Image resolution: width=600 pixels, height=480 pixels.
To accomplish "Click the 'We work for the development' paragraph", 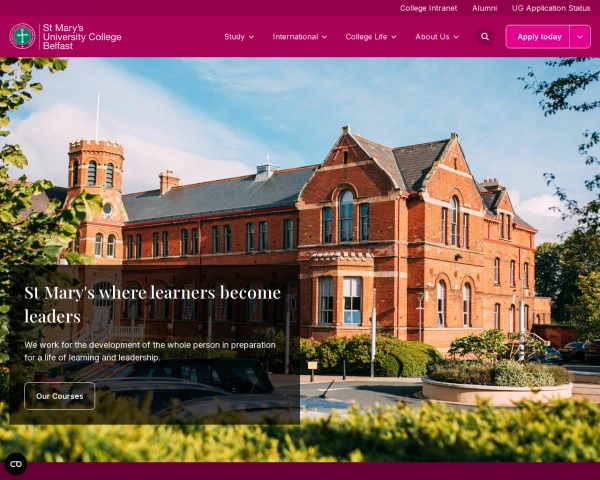I will [x=150, y=351].
